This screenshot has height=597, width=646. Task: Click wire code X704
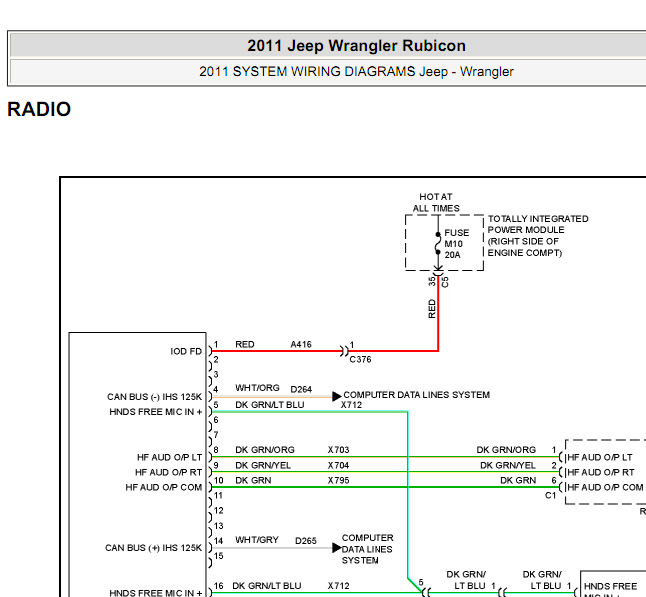tap(338, 465)
